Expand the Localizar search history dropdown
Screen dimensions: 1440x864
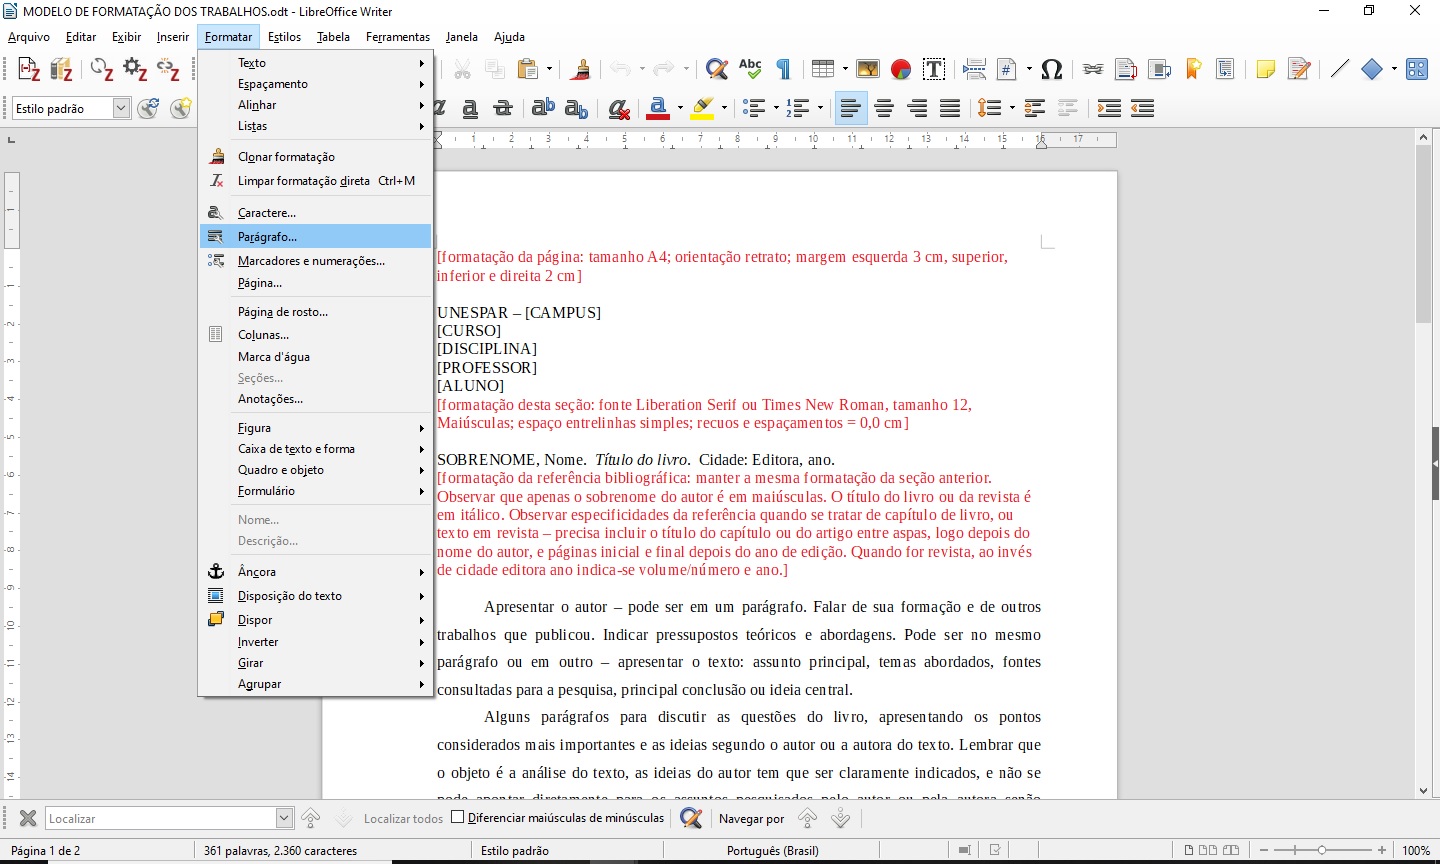(x=284, y=818)
